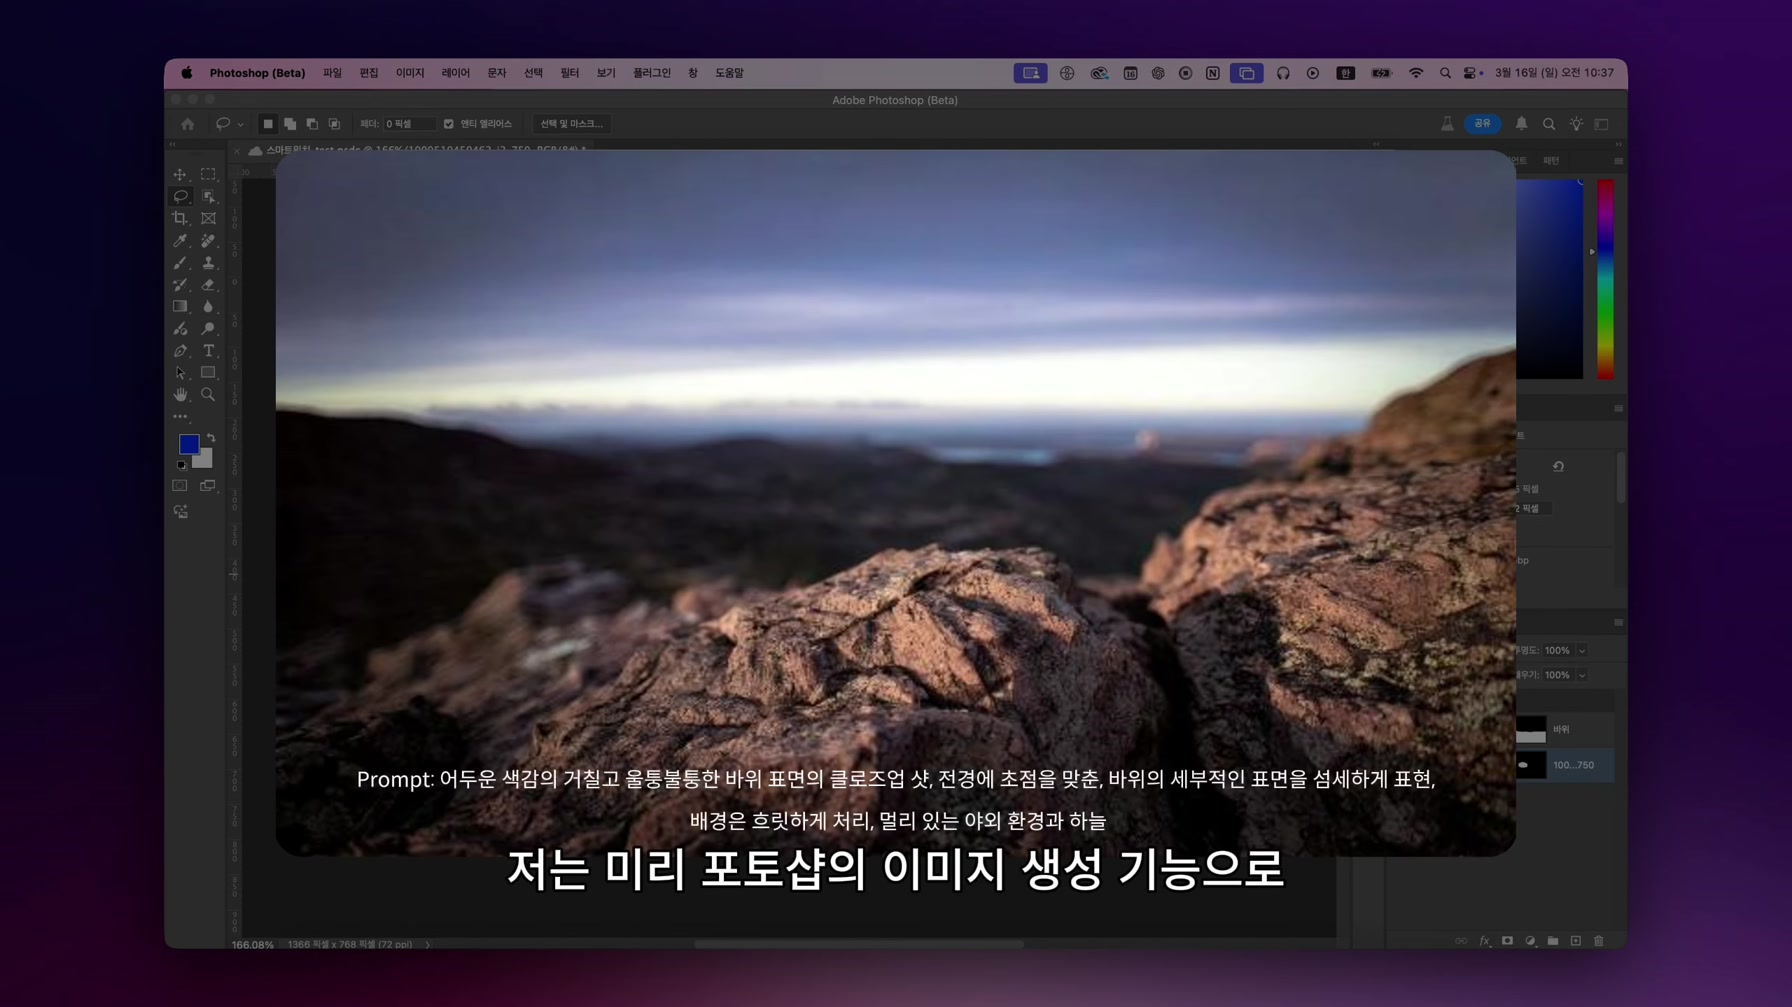Select the Frame tool
The width and height of the screenshot is (1792, 1007).
(x=208, y=218)
